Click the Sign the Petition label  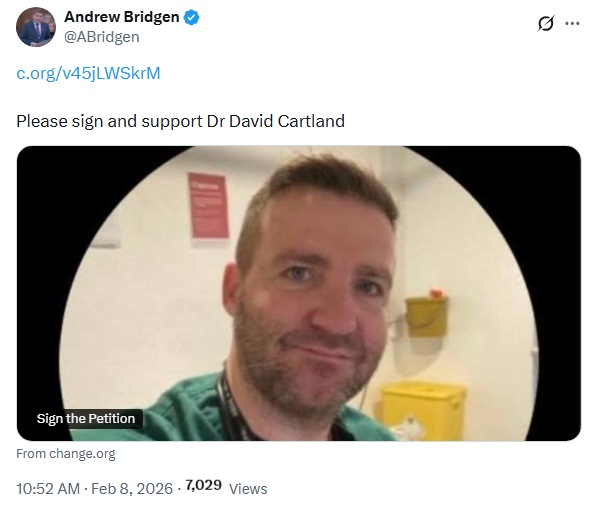pyautogui.click(x=86, y=418)
